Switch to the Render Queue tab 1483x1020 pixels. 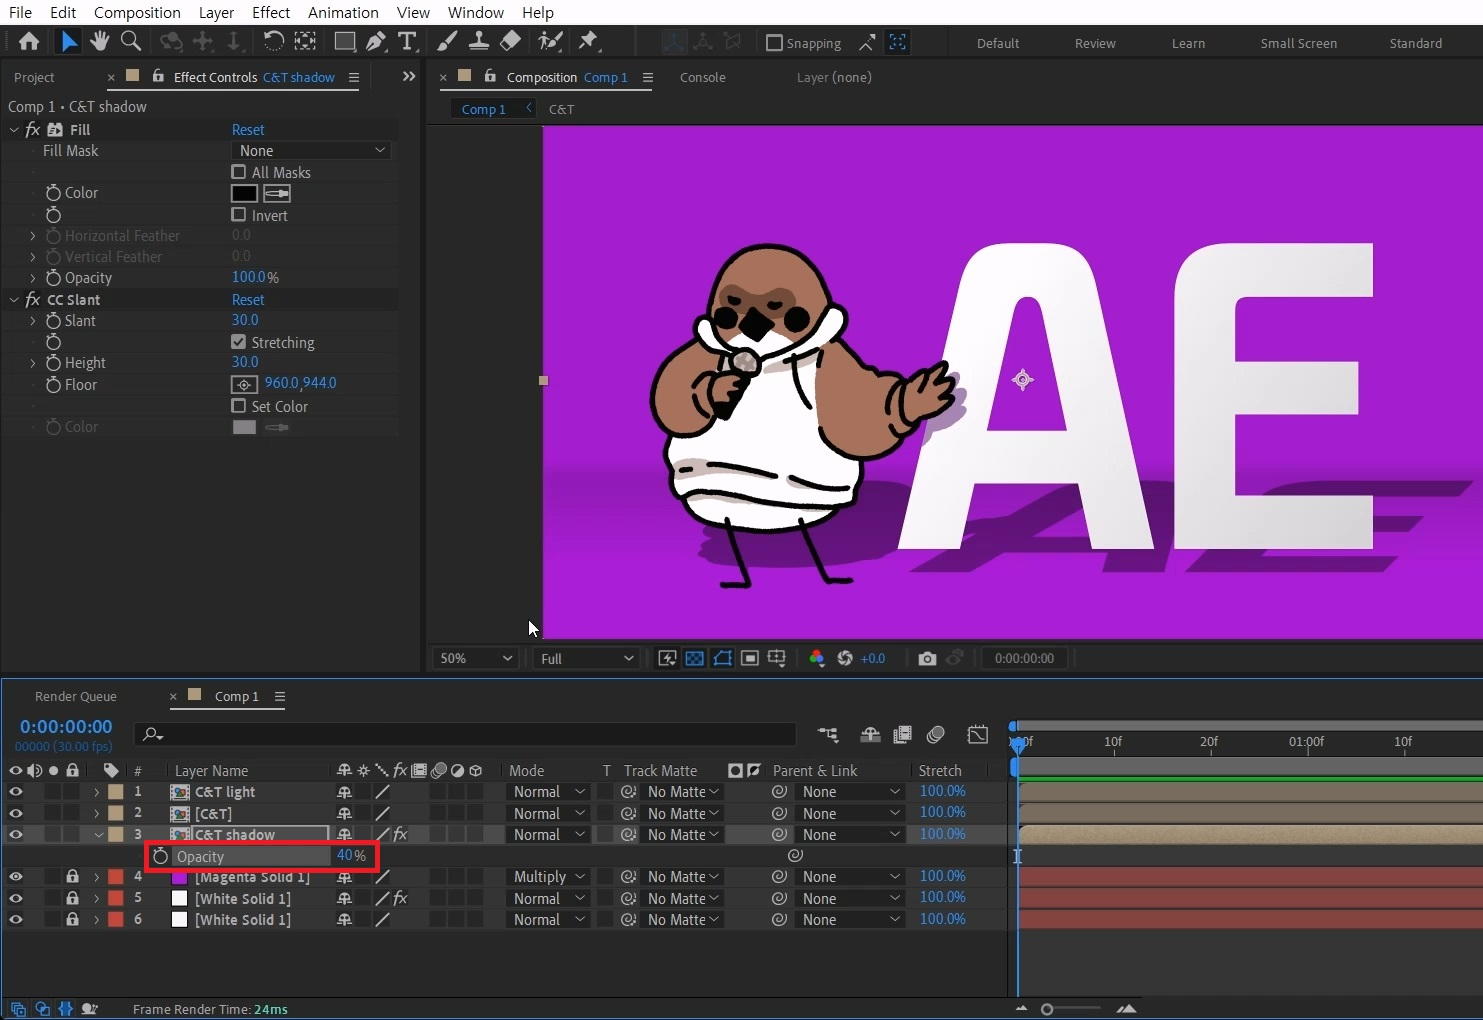tap(76, 696)
